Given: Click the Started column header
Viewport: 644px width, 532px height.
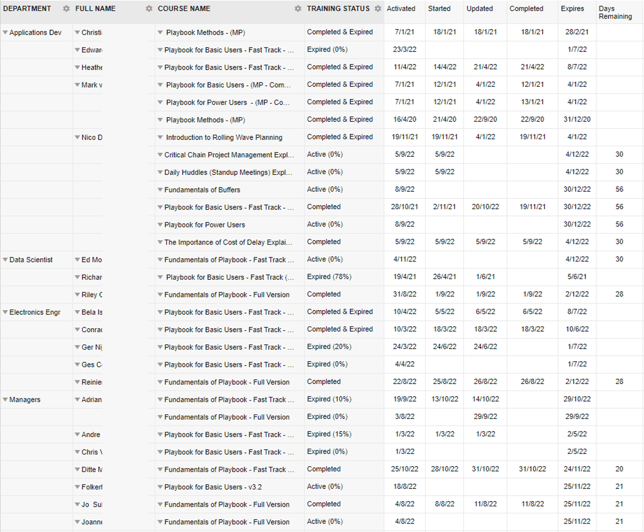Looking at the screenshot, I should (439, 9).
